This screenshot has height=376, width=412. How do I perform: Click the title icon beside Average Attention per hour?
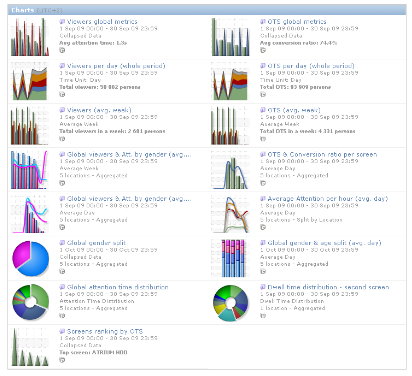[263, 199]
